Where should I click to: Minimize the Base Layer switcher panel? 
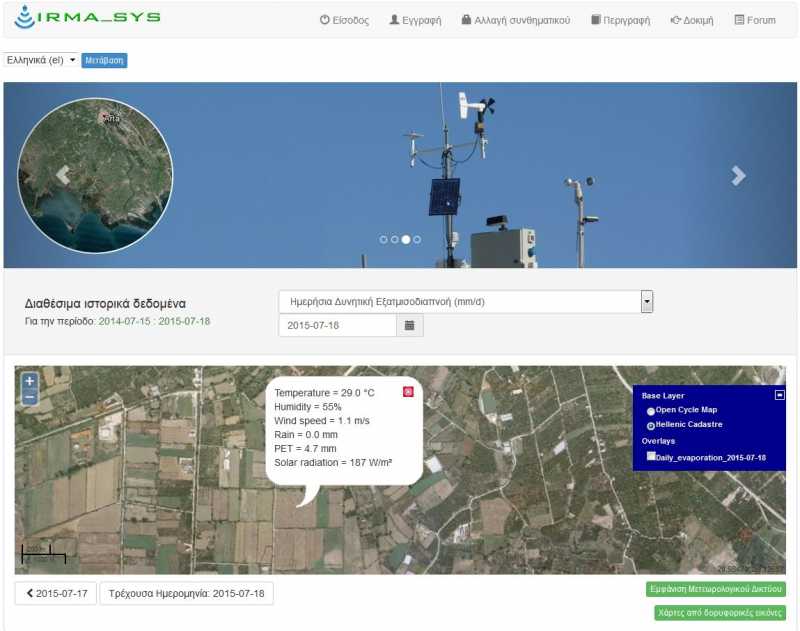click(x=779, y=395)
